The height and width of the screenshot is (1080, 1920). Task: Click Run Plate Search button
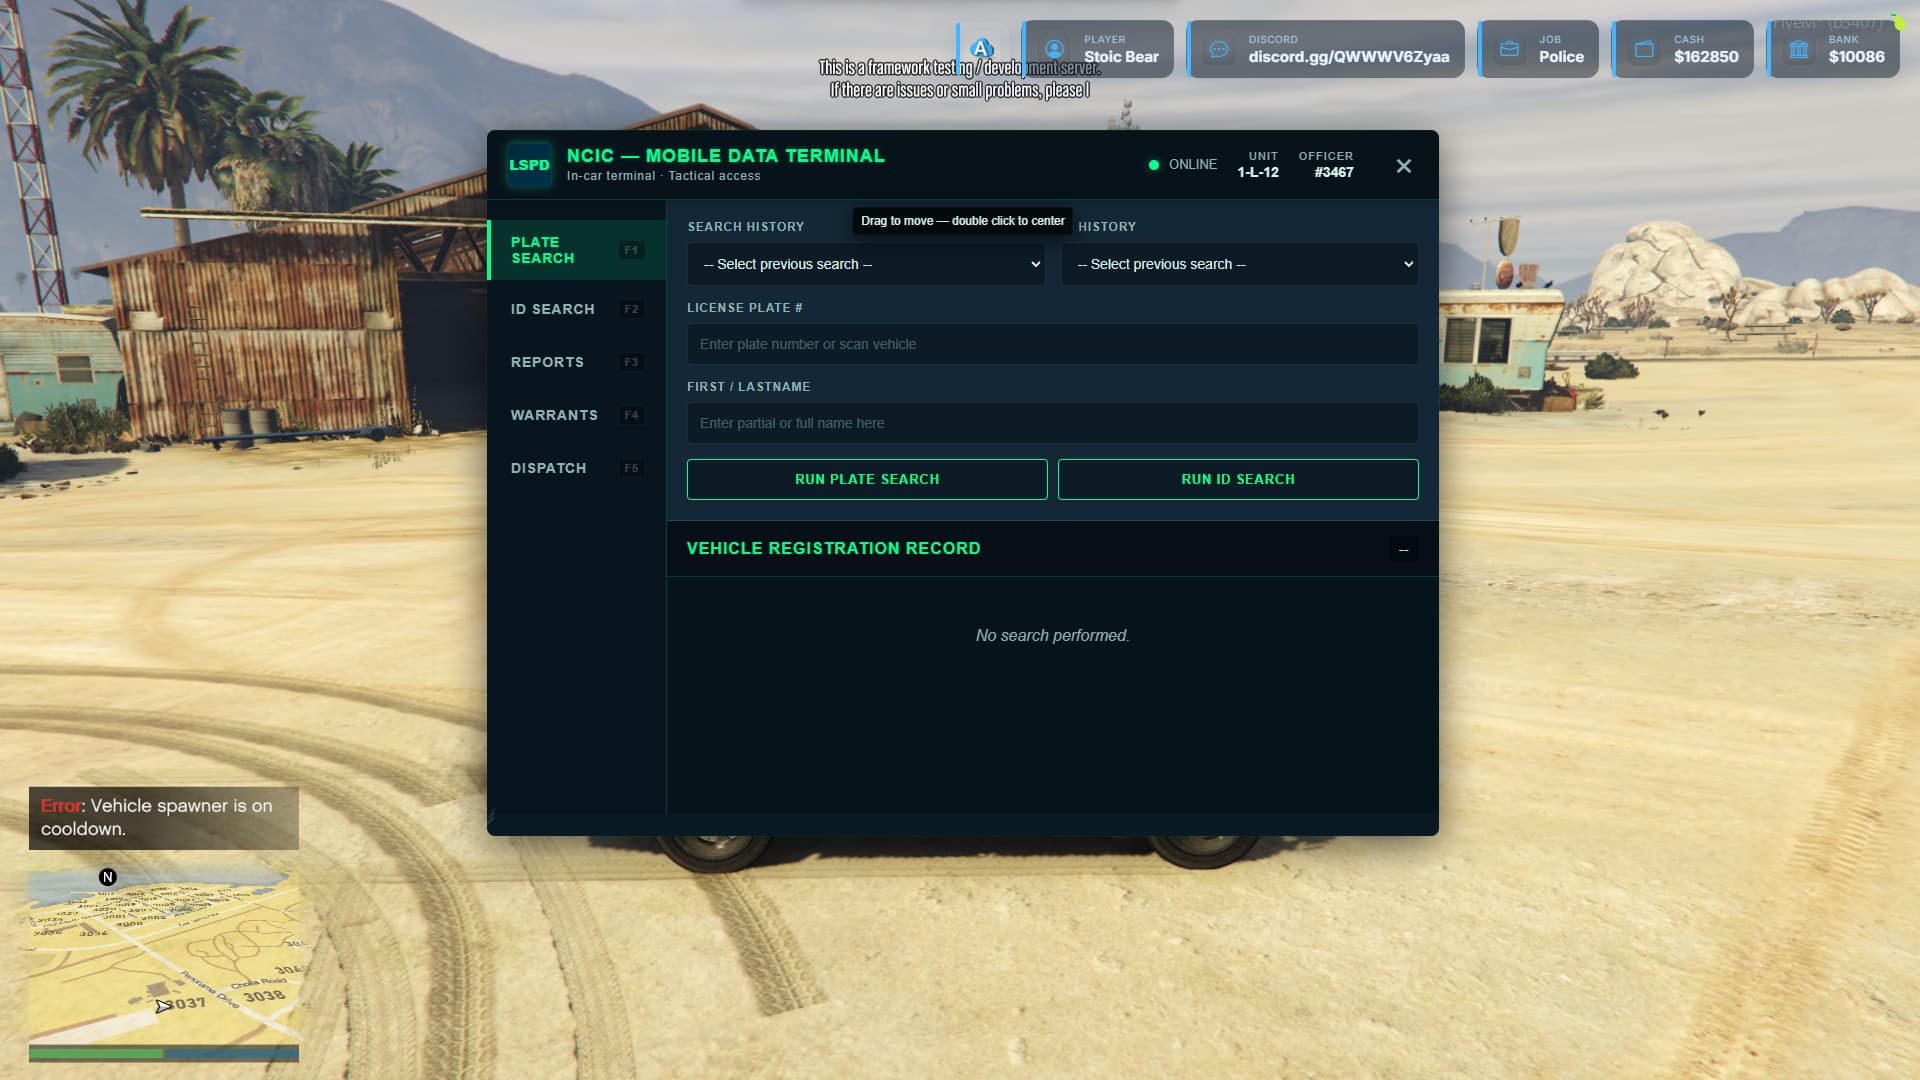click(867, 479)
